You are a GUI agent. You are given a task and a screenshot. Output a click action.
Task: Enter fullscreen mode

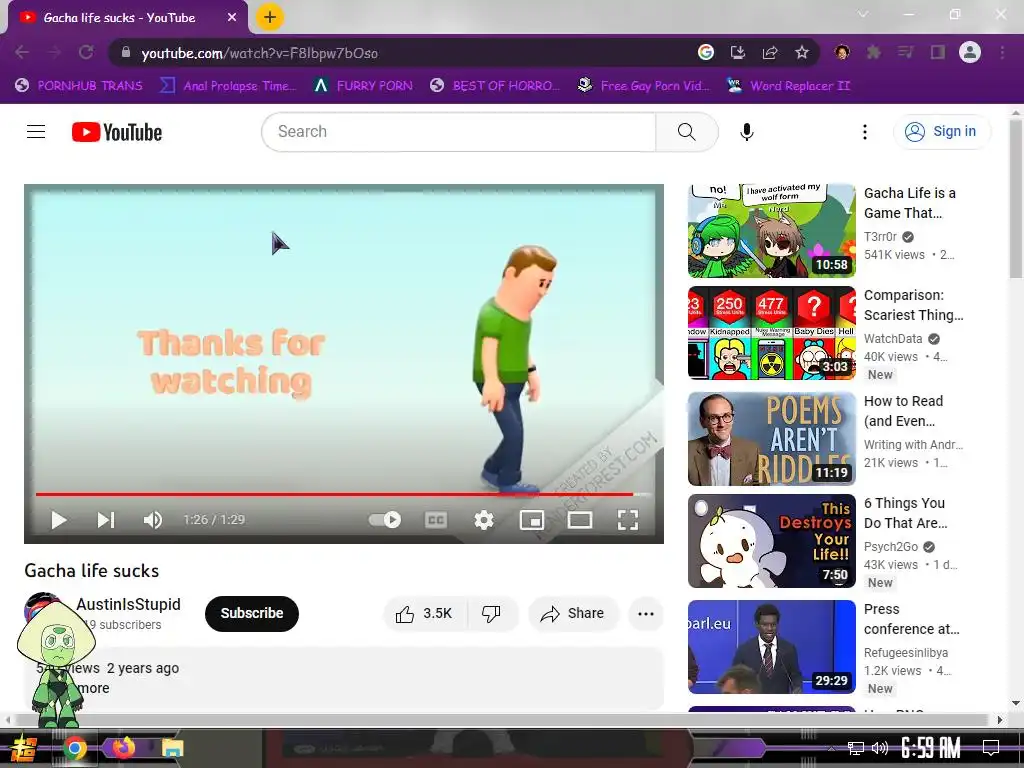[x=628, y=520]
